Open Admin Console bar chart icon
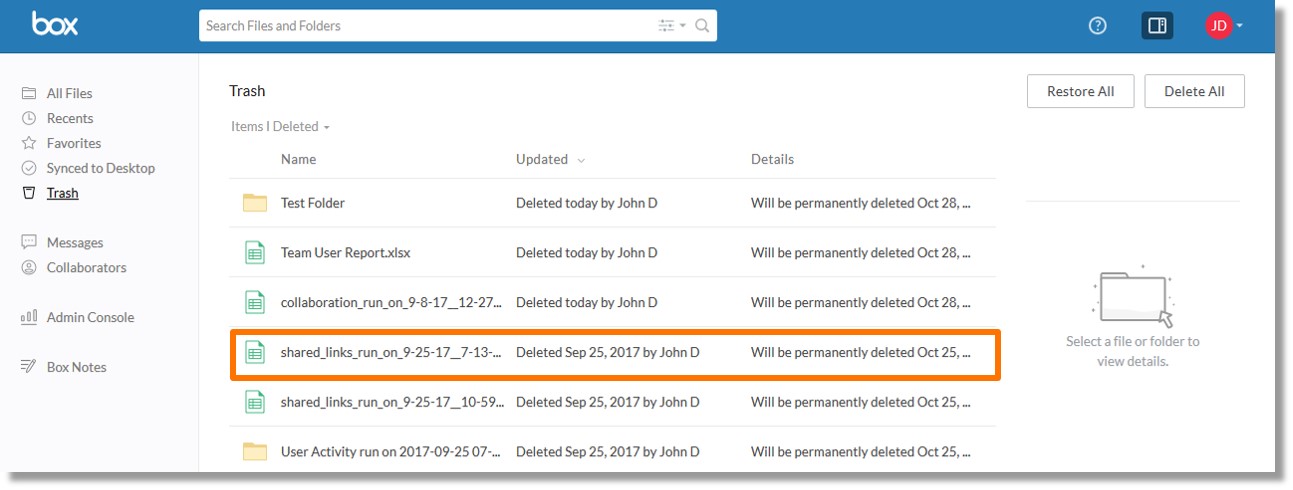 point(29,317)
